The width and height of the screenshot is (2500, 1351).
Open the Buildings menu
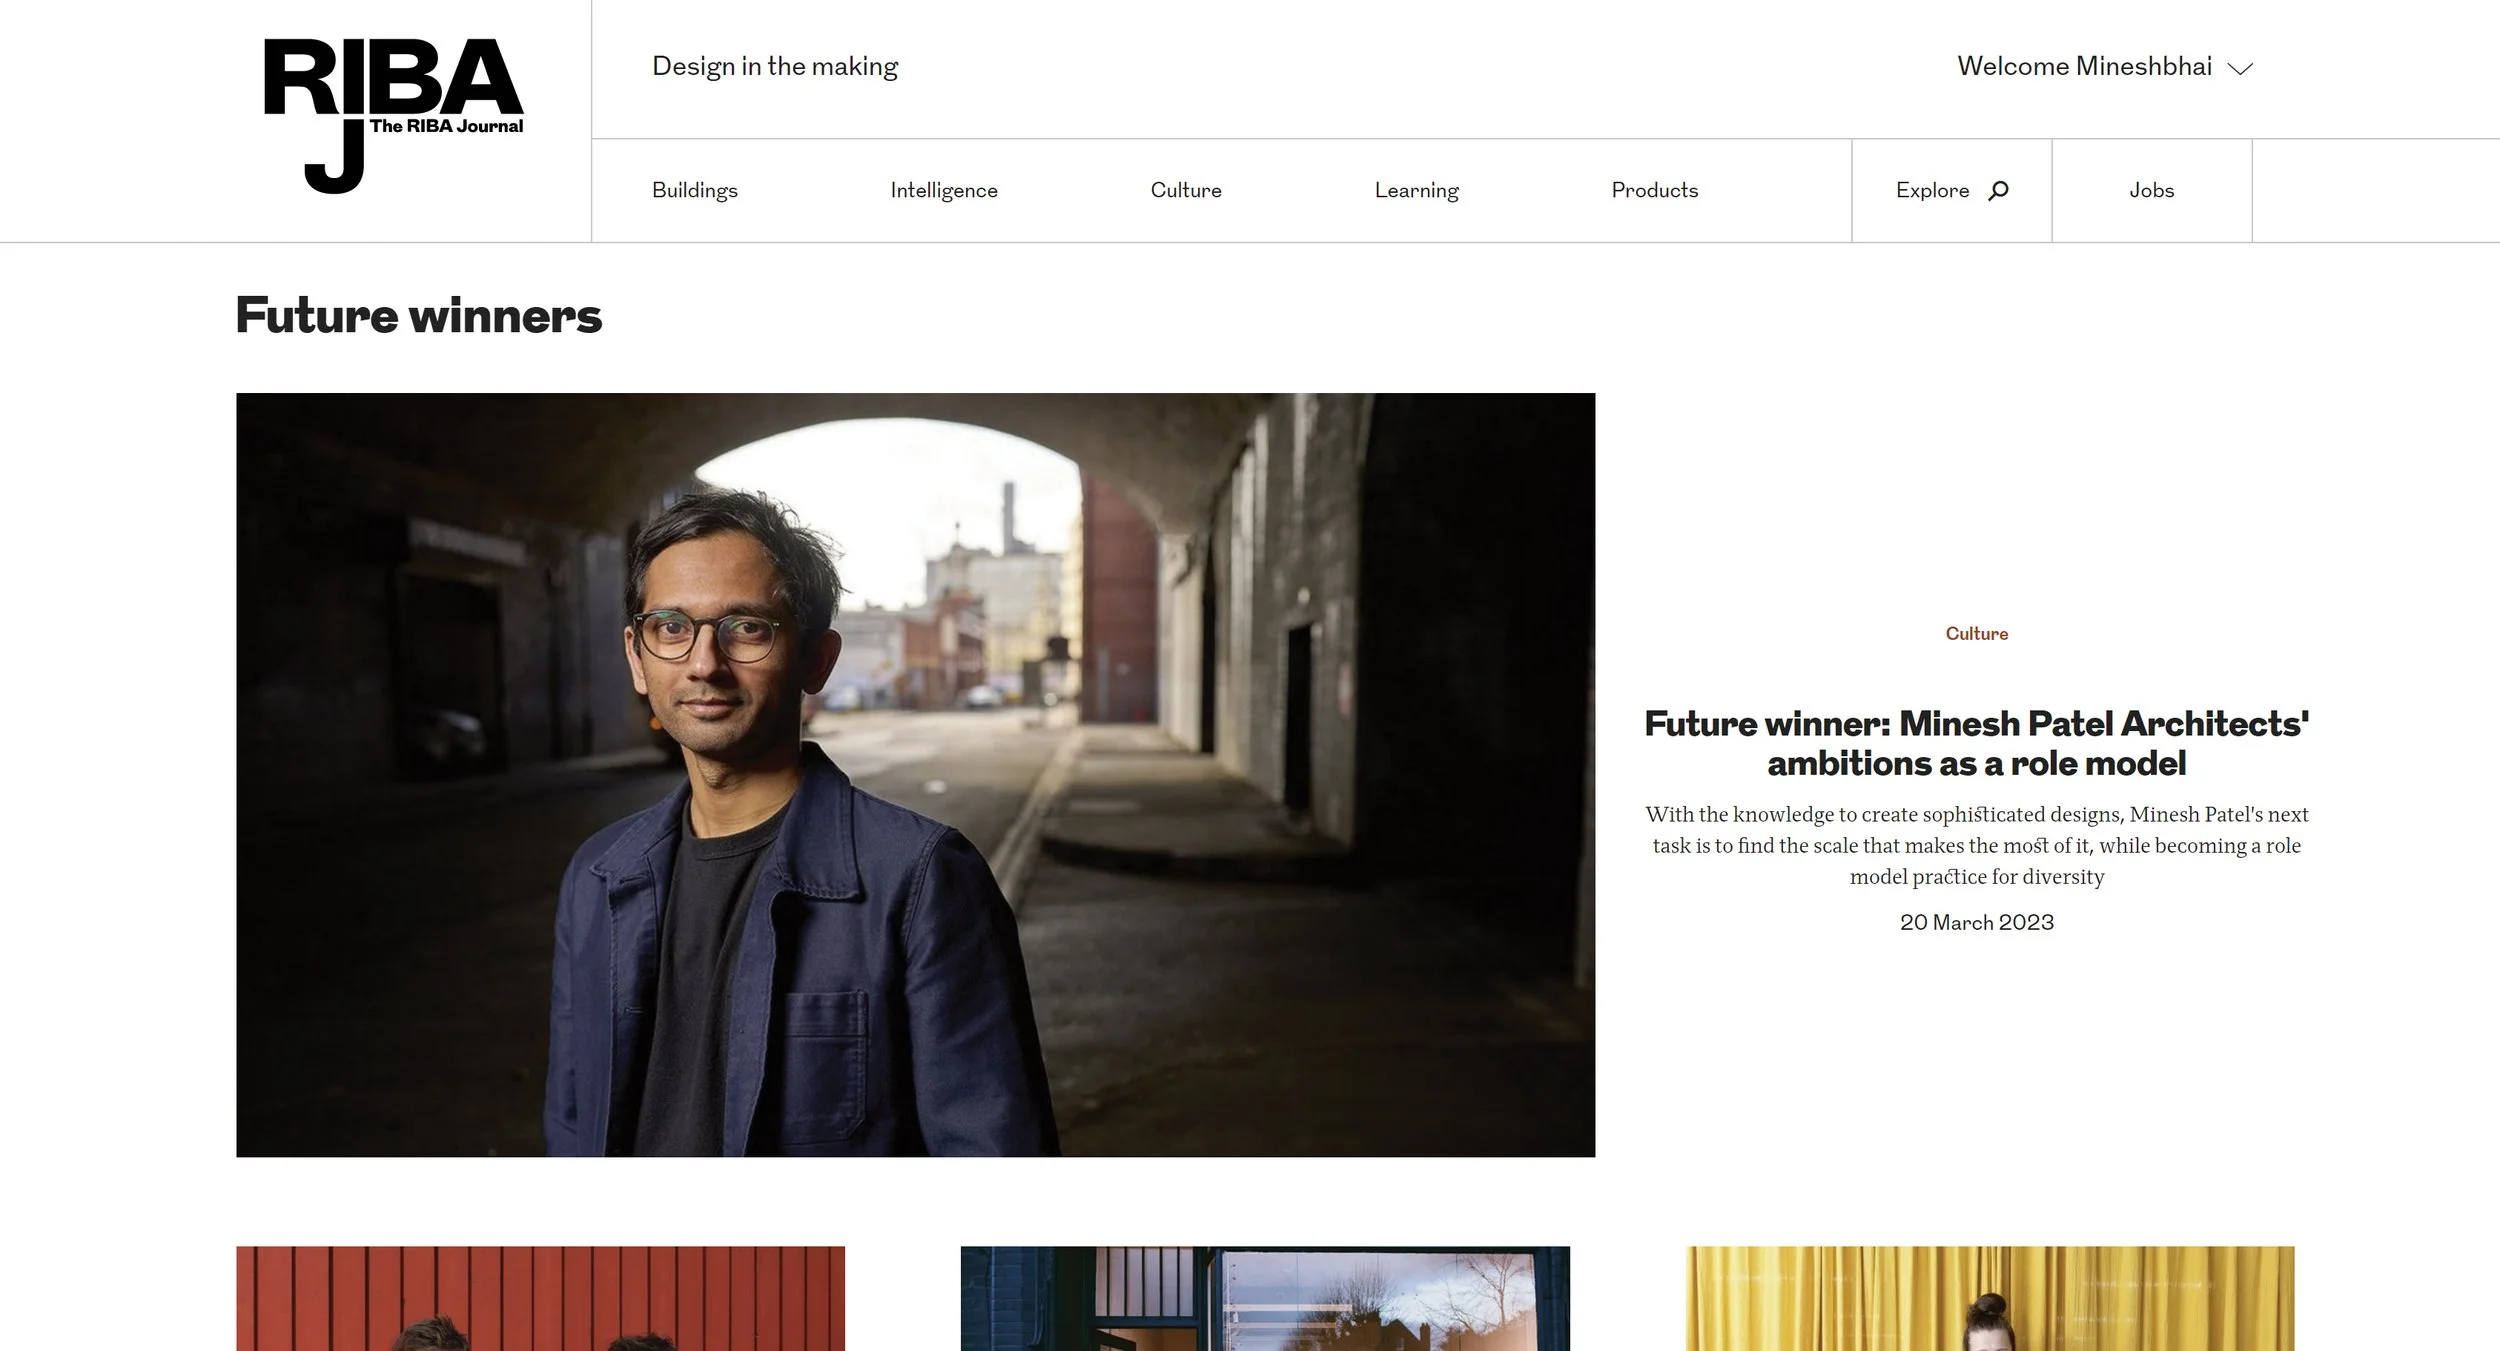coord(694,190)
